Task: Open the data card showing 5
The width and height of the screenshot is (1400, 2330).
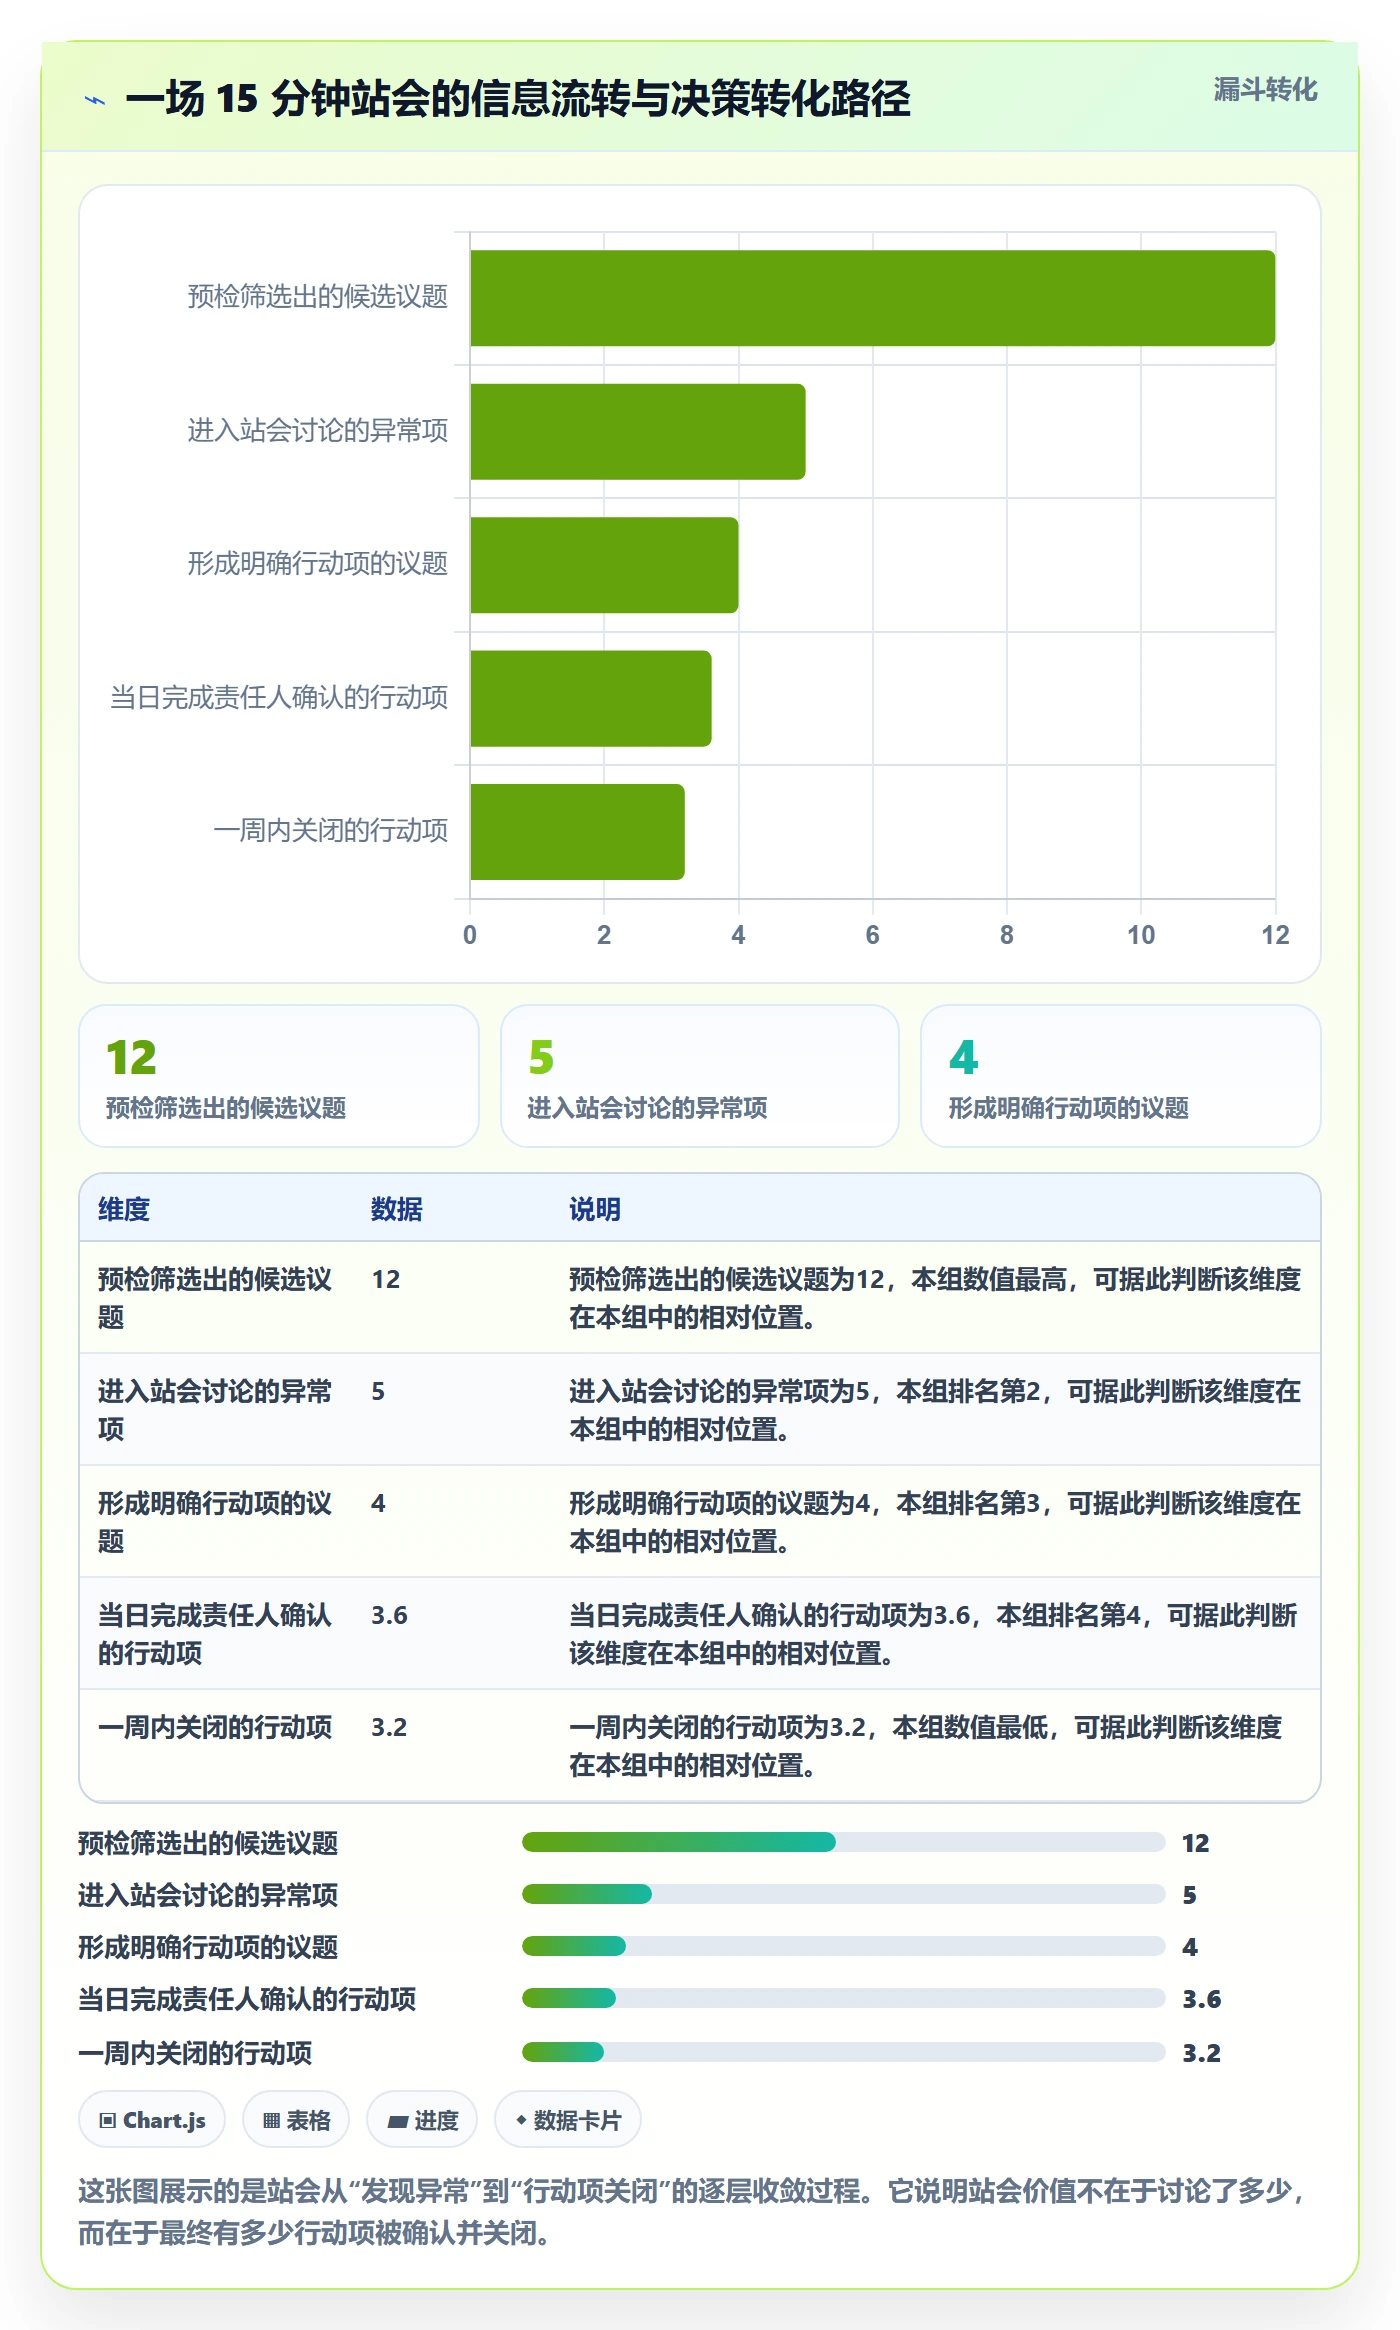Action: click(700, 1076)
